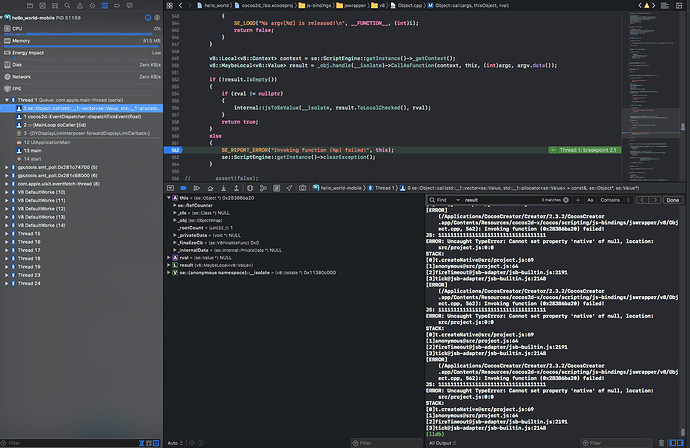Select the Memory gauge
This screenshot has width=690, height=448.
point(81,41)
